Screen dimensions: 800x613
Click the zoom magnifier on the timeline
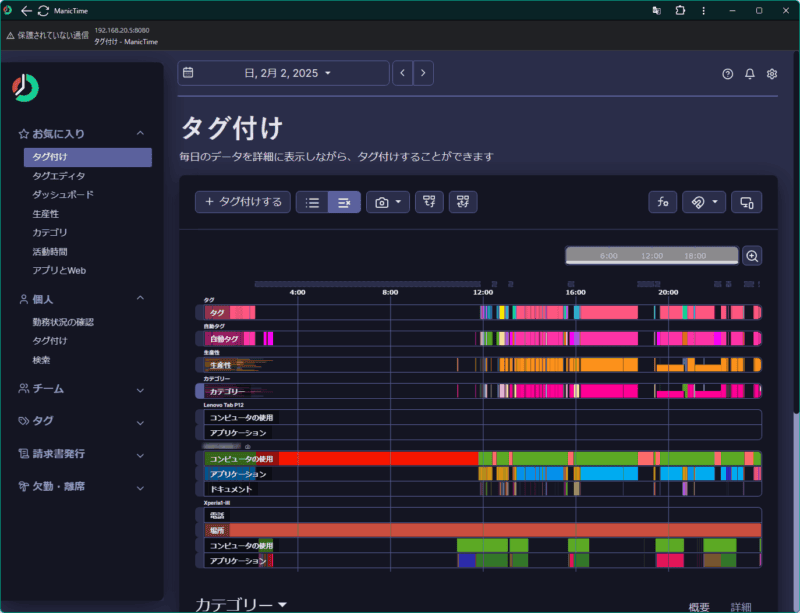tap(752, 256)
